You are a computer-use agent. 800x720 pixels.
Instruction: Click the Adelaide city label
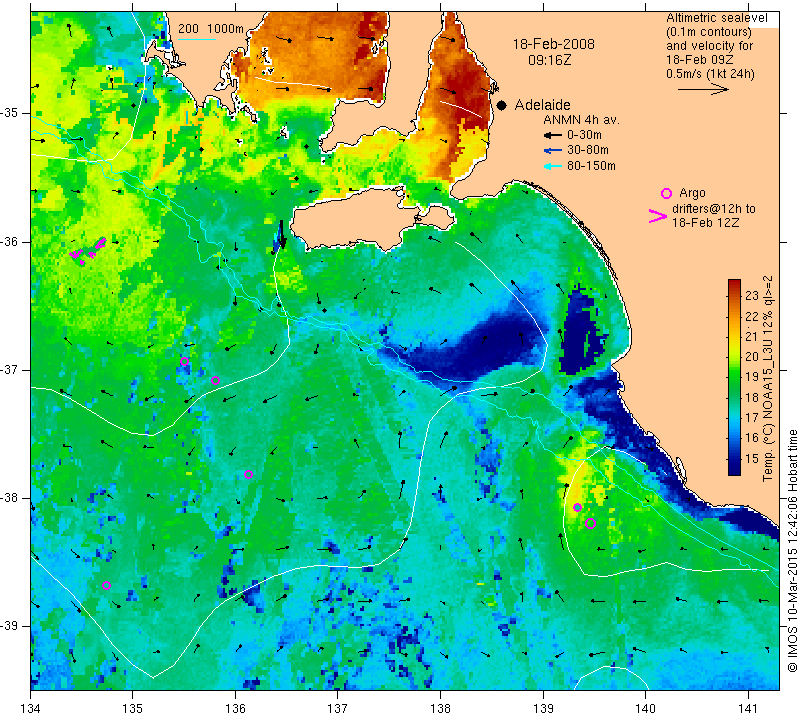pos(542,105)
